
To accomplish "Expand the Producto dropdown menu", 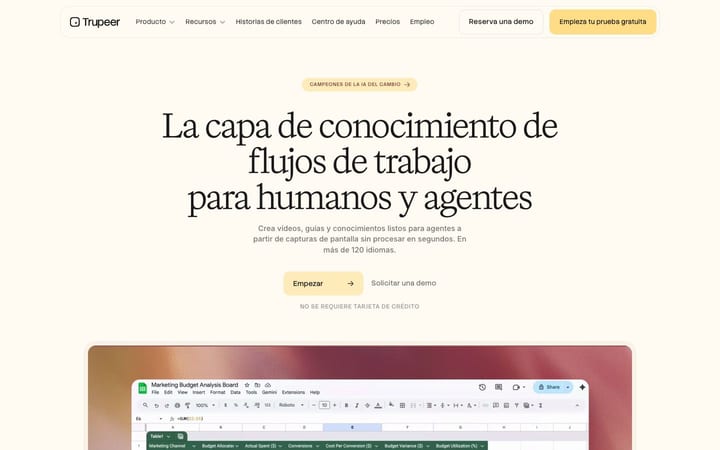I will tap(155, 22).
